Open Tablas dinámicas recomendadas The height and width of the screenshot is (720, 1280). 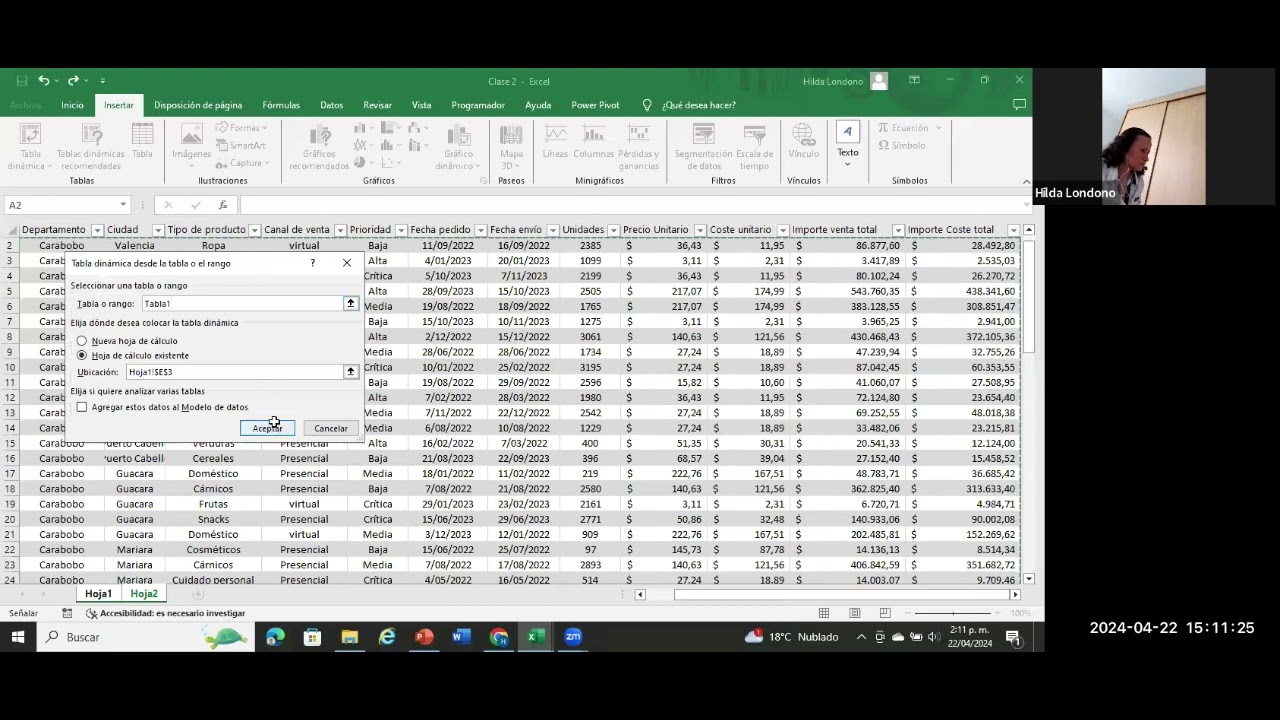tap(91, 147)
